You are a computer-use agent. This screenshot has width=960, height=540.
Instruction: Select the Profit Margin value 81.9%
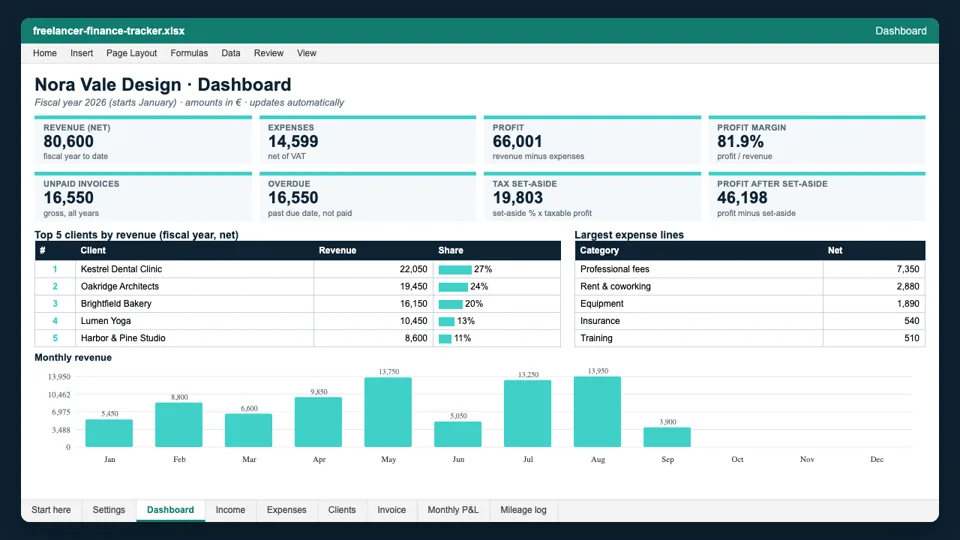740,141
